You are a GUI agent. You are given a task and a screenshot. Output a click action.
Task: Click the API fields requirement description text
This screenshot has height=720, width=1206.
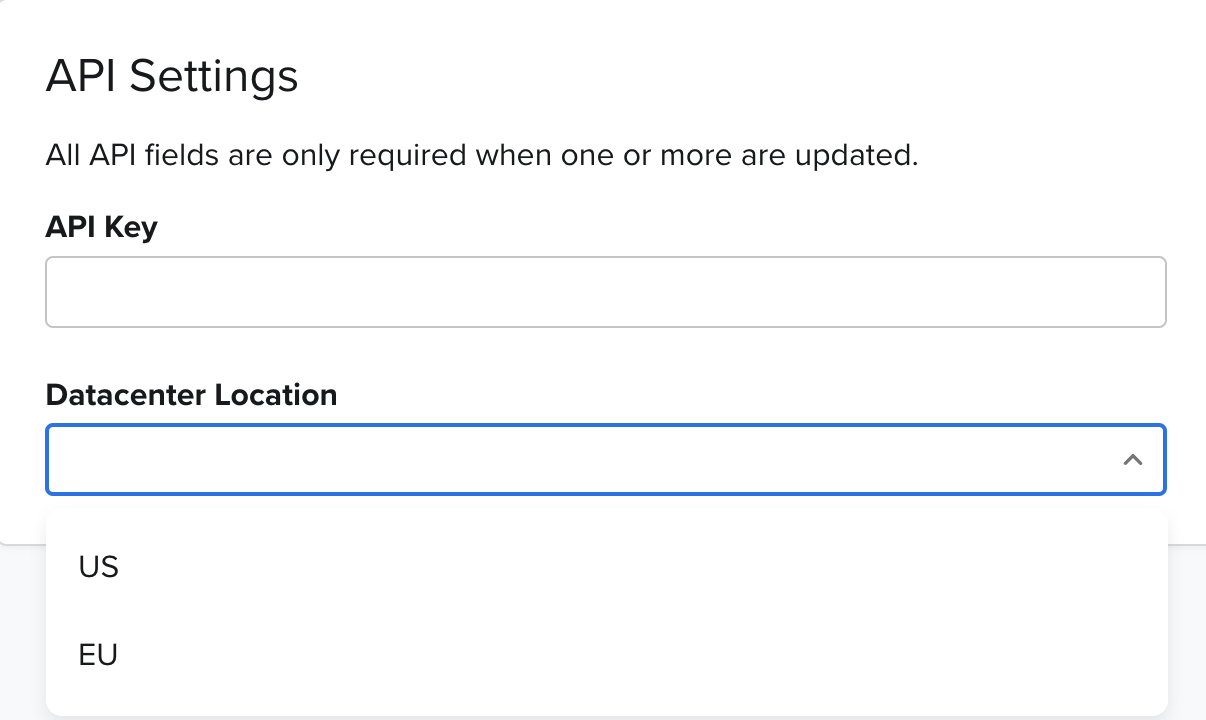click(481, 156)
